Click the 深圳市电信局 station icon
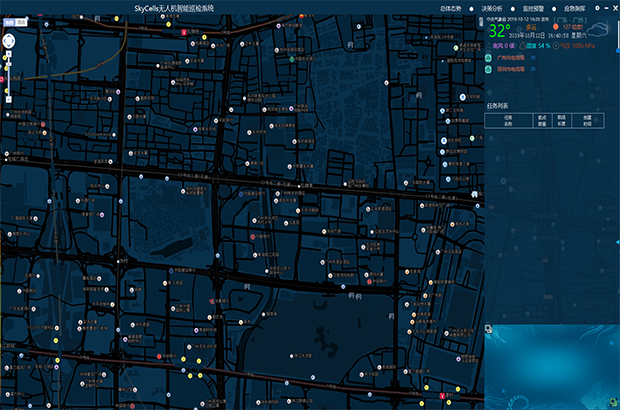This screenshot has width=620, height=410. point(489,70)
